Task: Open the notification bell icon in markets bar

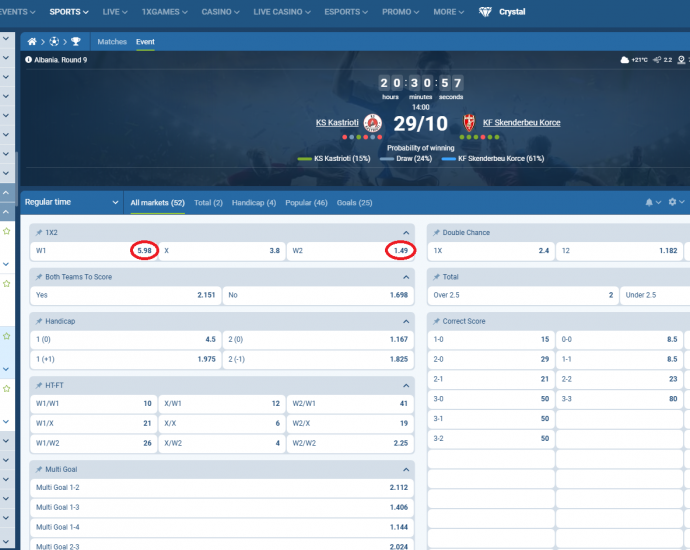Action: (x=649, y=202)
